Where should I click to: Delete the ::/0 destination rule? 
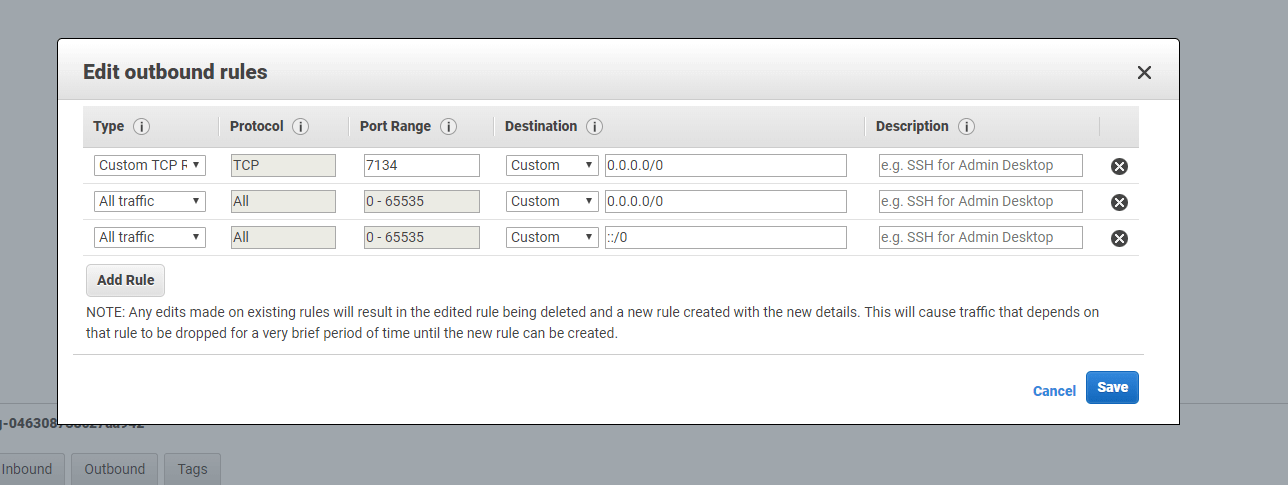coord(1119,238)
